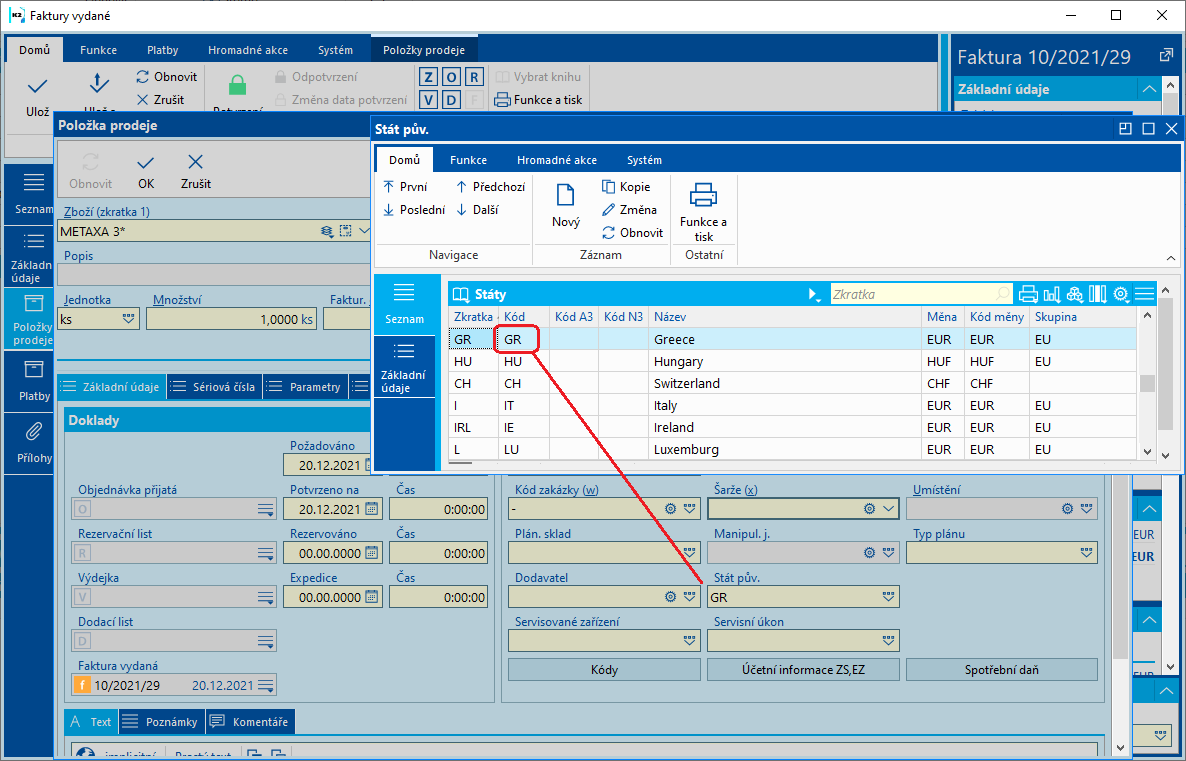Click the Kódy button

pyautogui.click(x=604, y=669)
